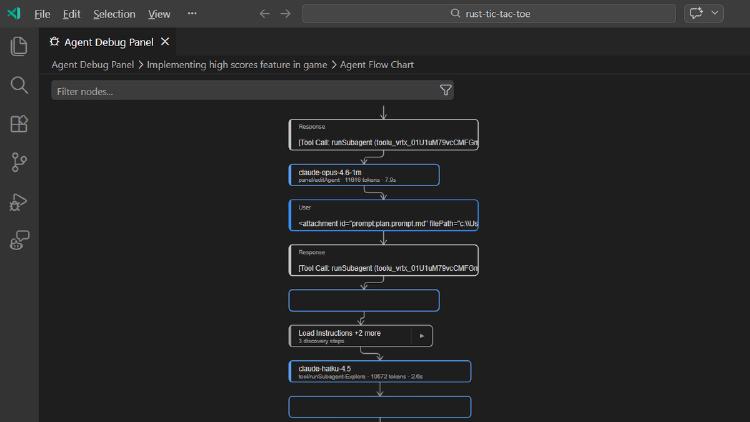Screen dimensions: 750x422
Task: Open the Selection menu
Action: [x=114, y=14]
